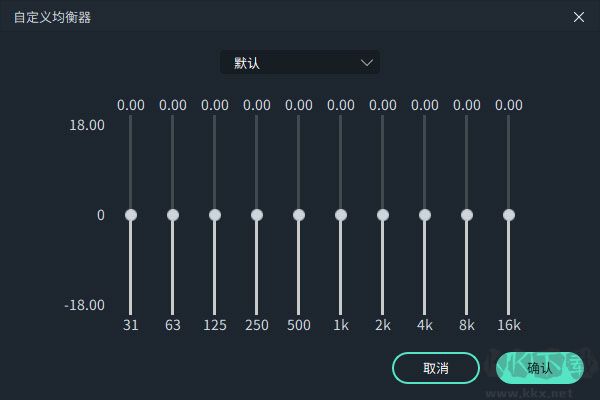Open the 默认 preset dropdown
600x400 pixels.
(299, 63)
